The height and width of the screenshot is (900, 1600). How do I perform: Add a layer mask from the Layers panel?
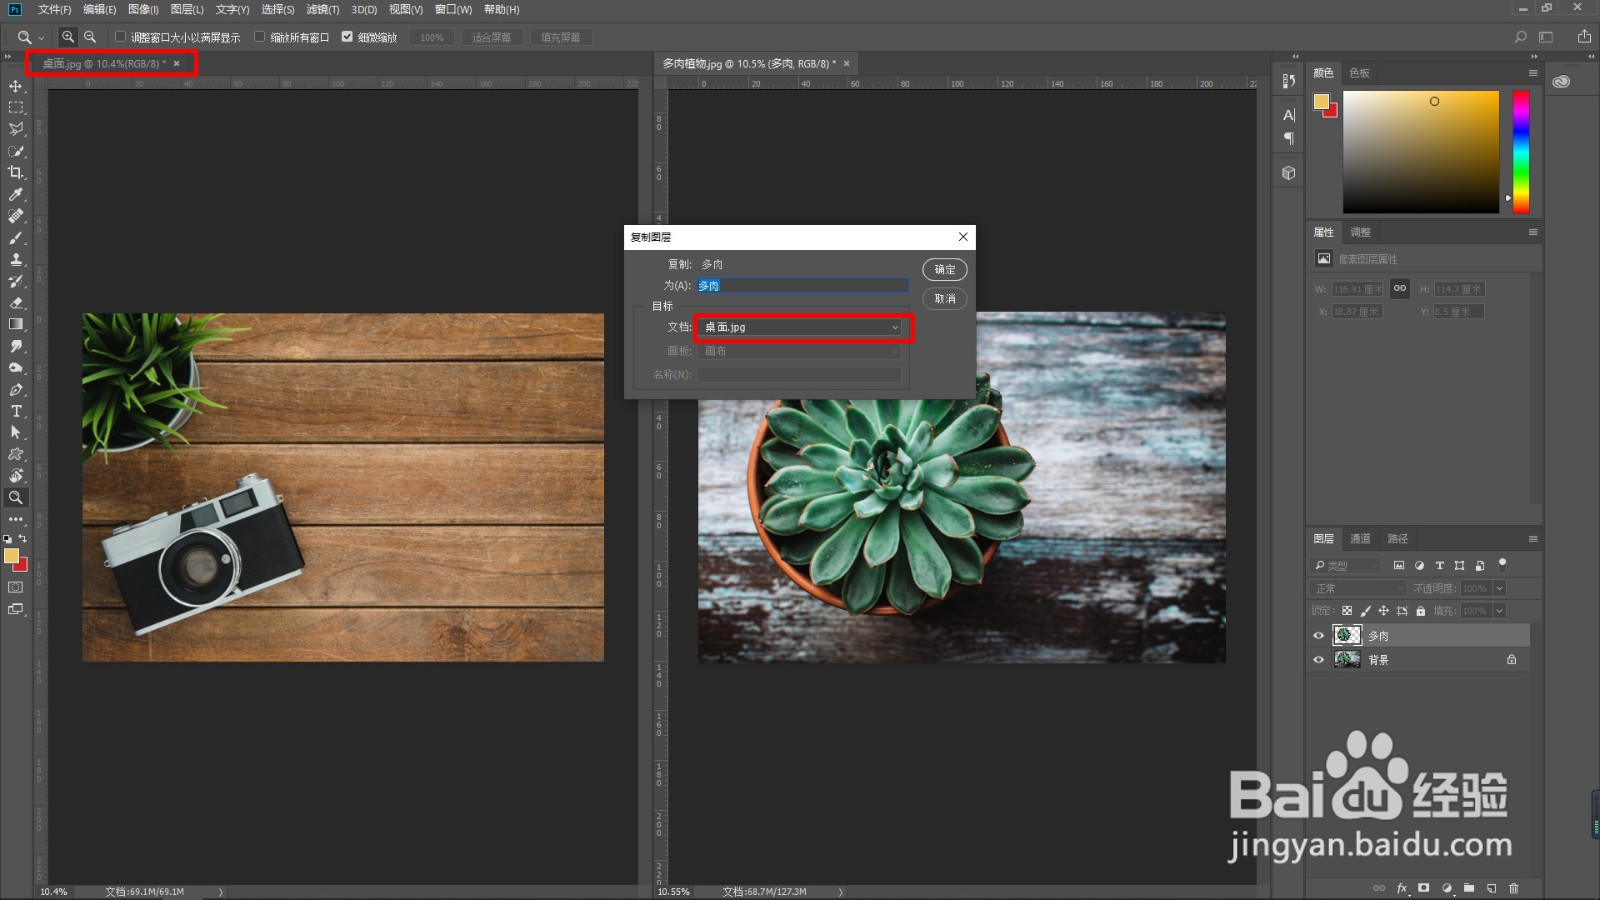tap(1423, 888)
